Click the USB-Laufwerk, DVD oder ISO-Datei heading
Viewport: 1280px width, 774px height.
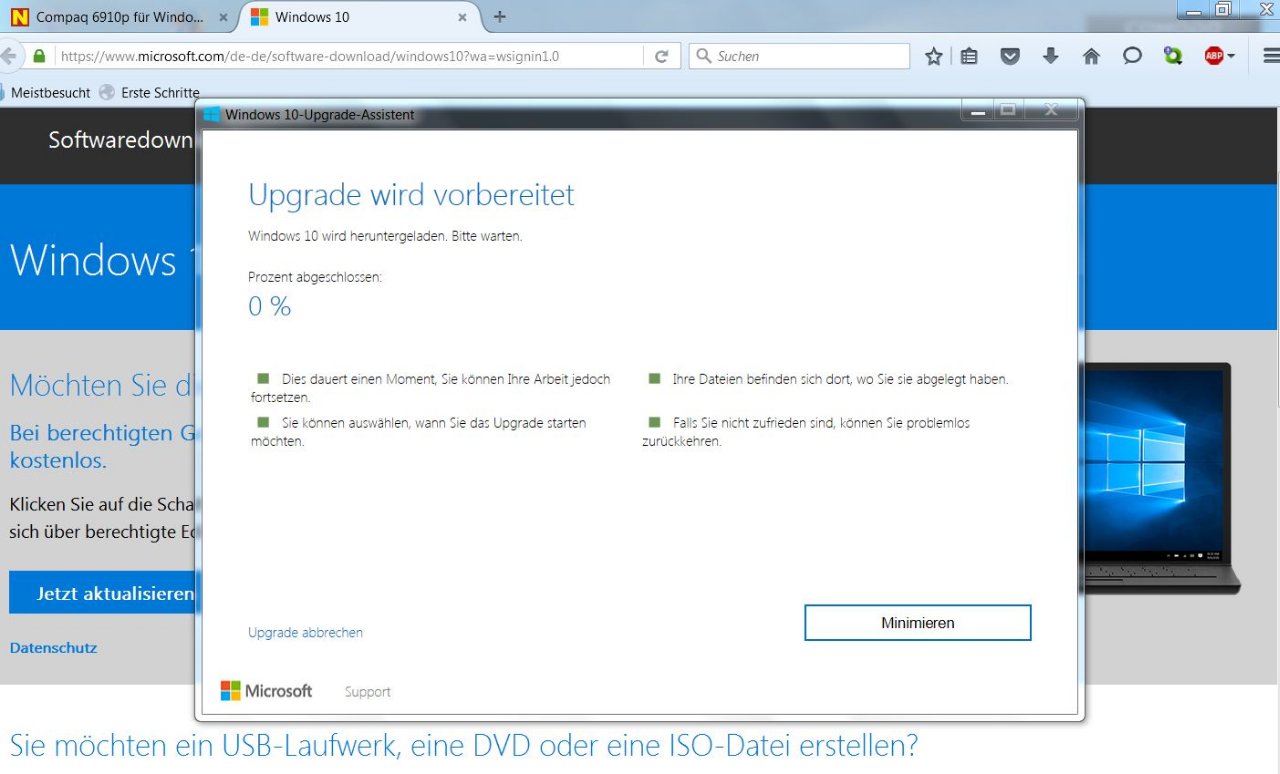463,745
